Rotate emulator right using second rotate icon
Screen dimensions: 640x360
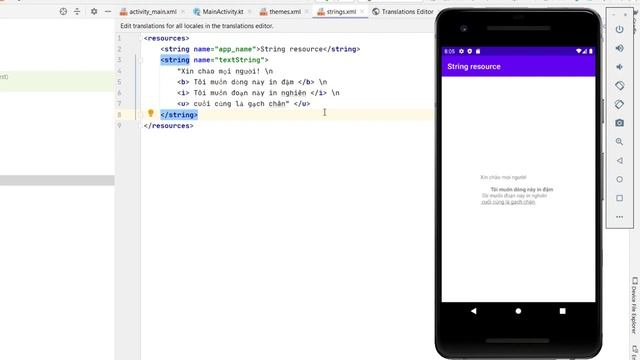(x=619, y=104)
